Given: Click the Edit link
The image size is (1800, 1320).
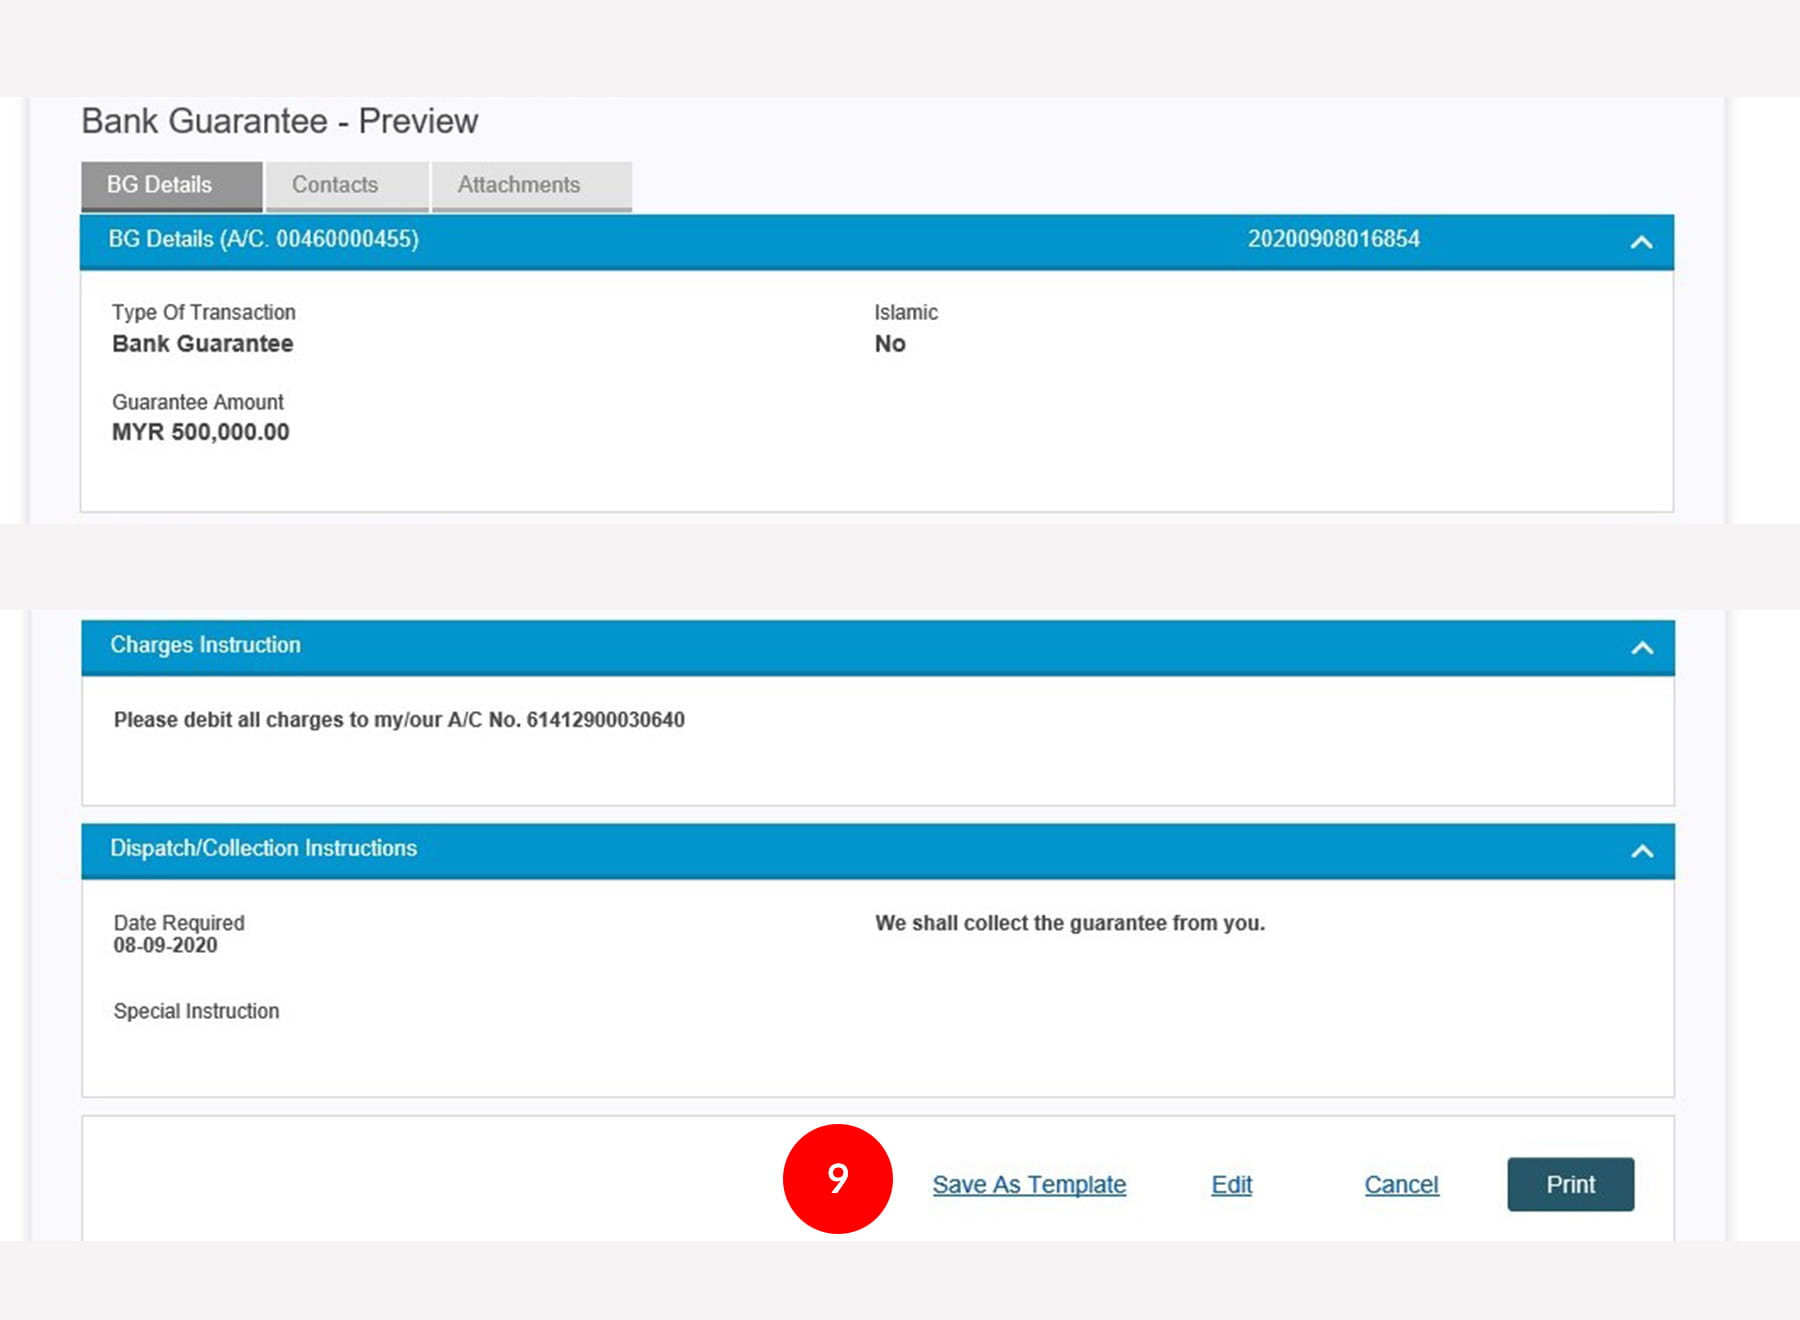Looking at the screenshot, I should (x=1231, y=1184).
